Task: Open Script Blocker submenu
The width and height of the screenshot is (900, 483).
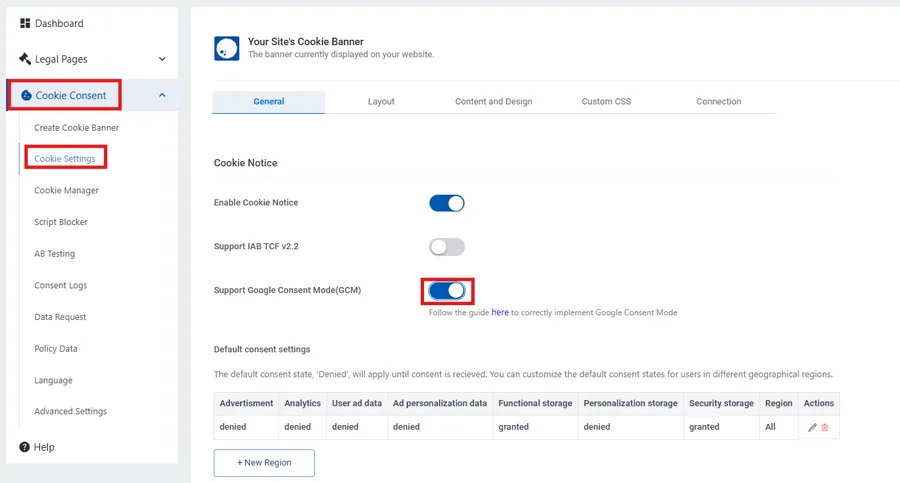Action: [x=61, y=222]
